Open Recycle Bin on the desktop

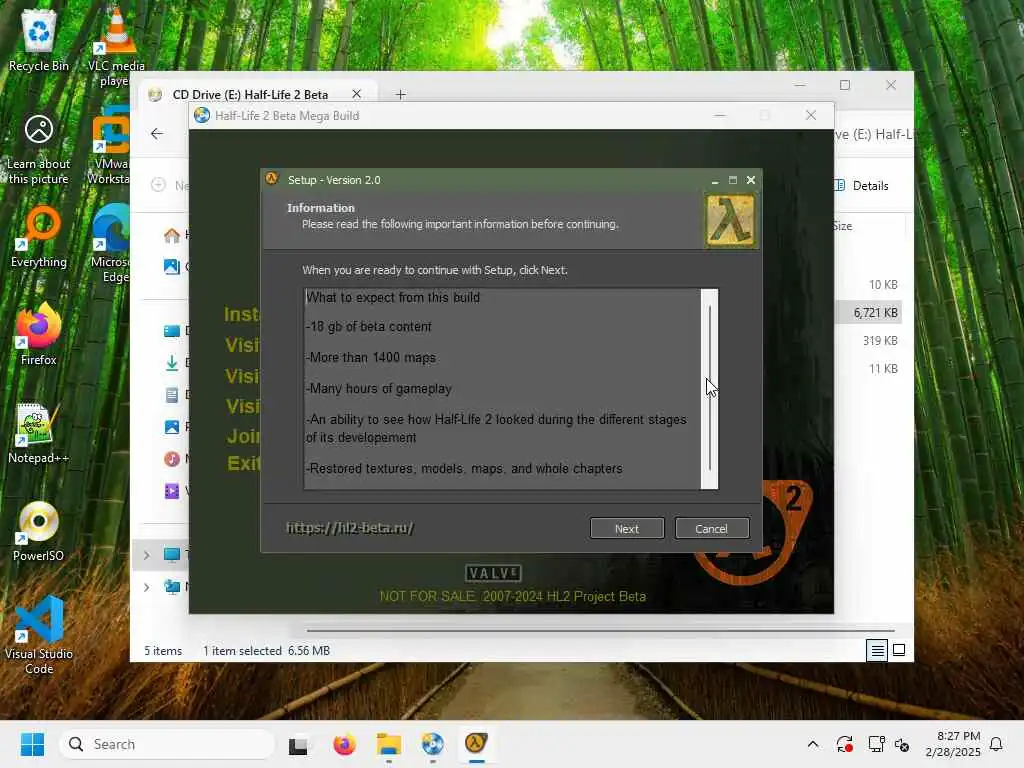pos(39,40)
